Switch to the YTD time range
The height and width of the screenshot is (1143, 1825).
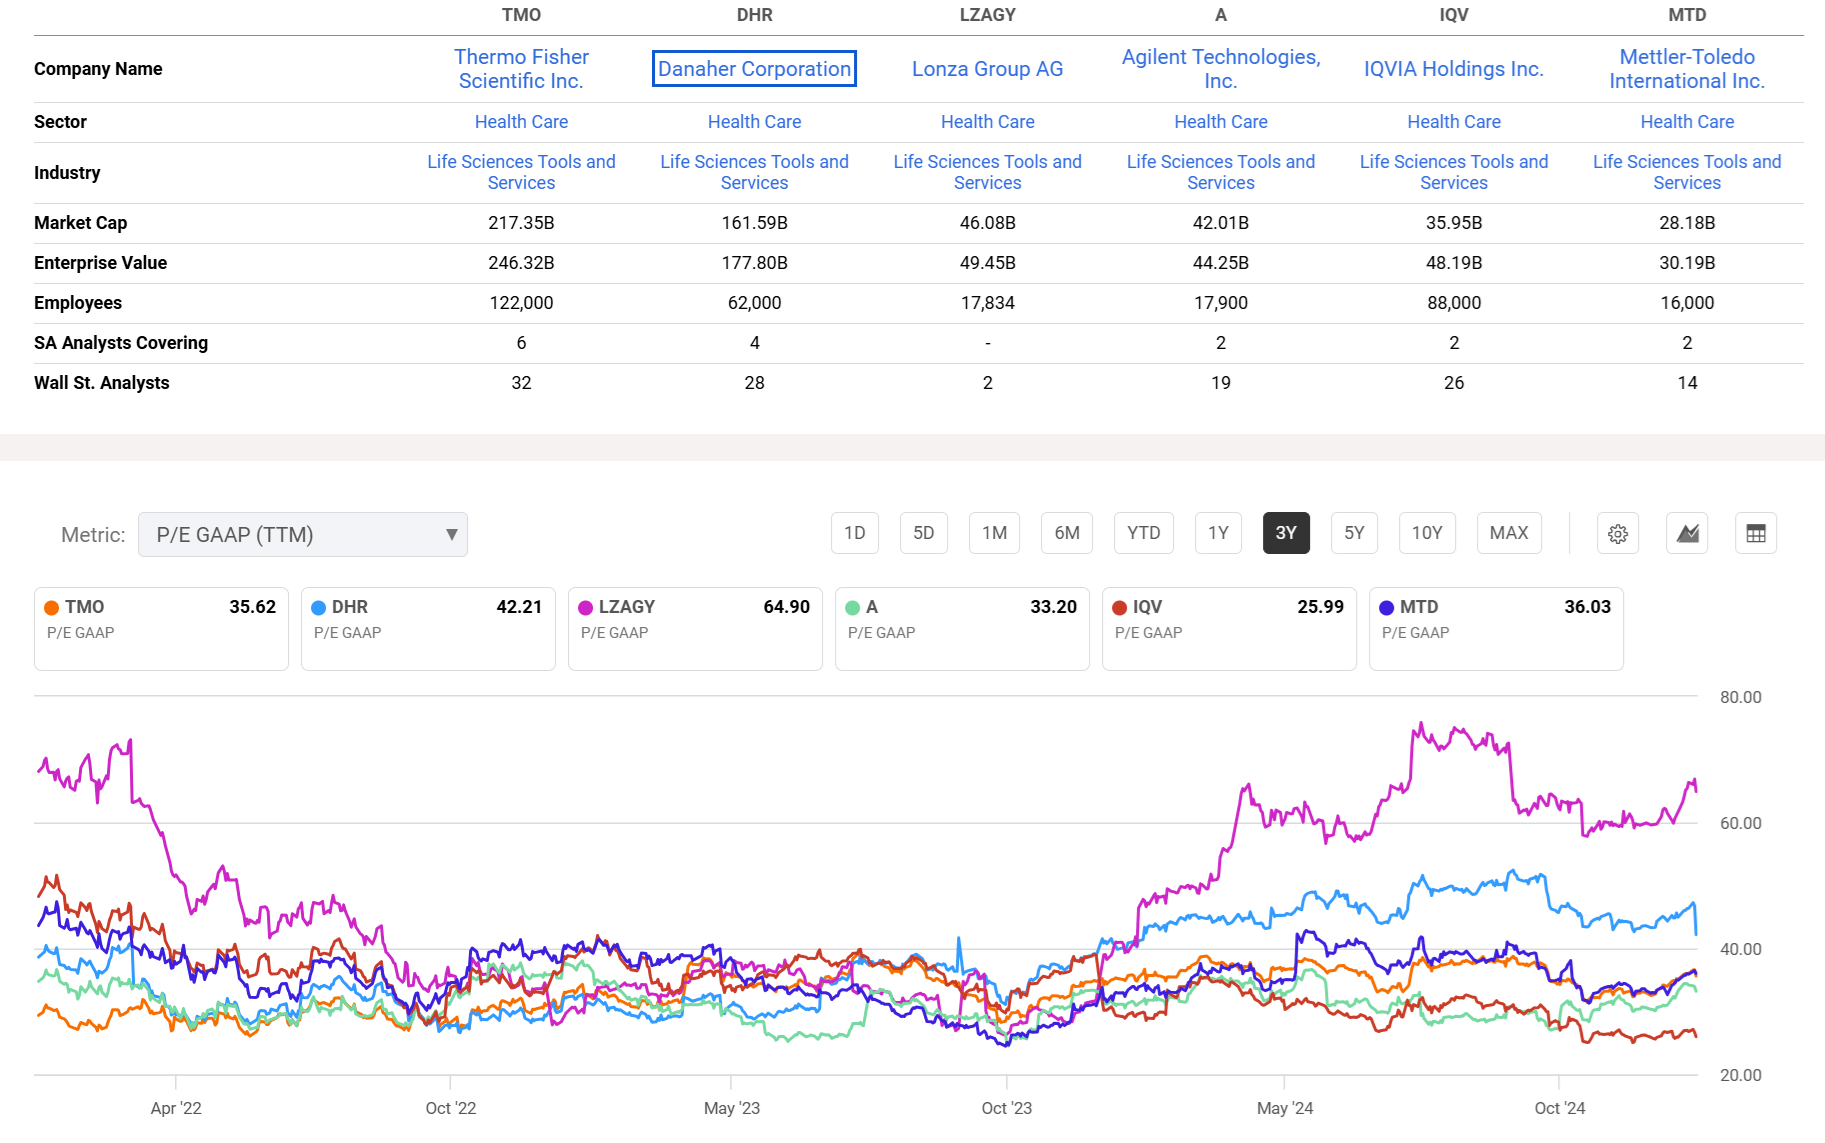(x=1143, y=533)
